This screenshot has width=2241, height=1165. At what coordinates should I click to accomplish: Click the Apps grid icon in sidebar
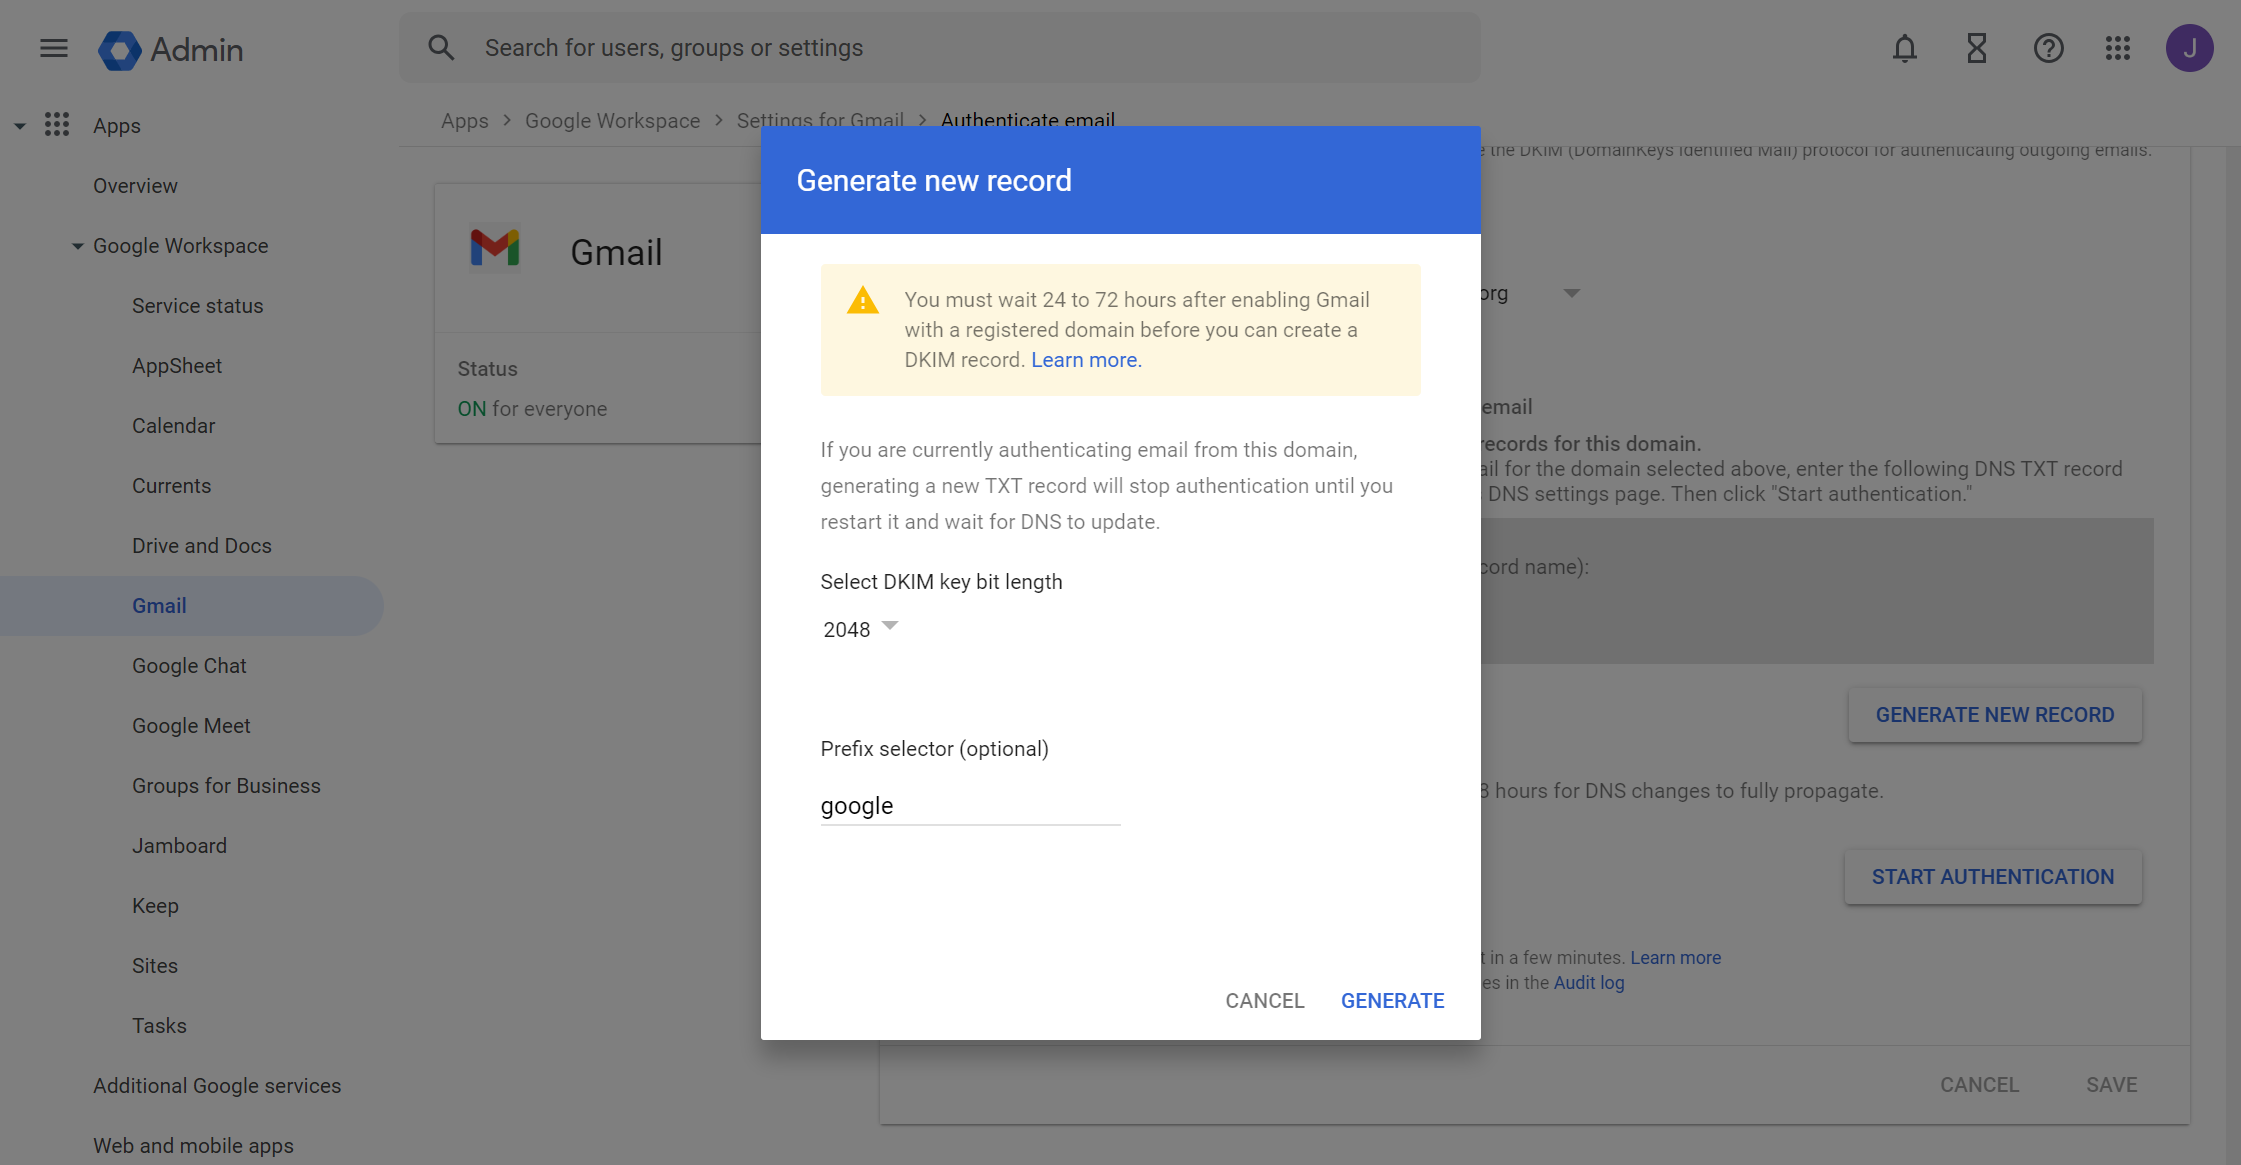(57, 124)
